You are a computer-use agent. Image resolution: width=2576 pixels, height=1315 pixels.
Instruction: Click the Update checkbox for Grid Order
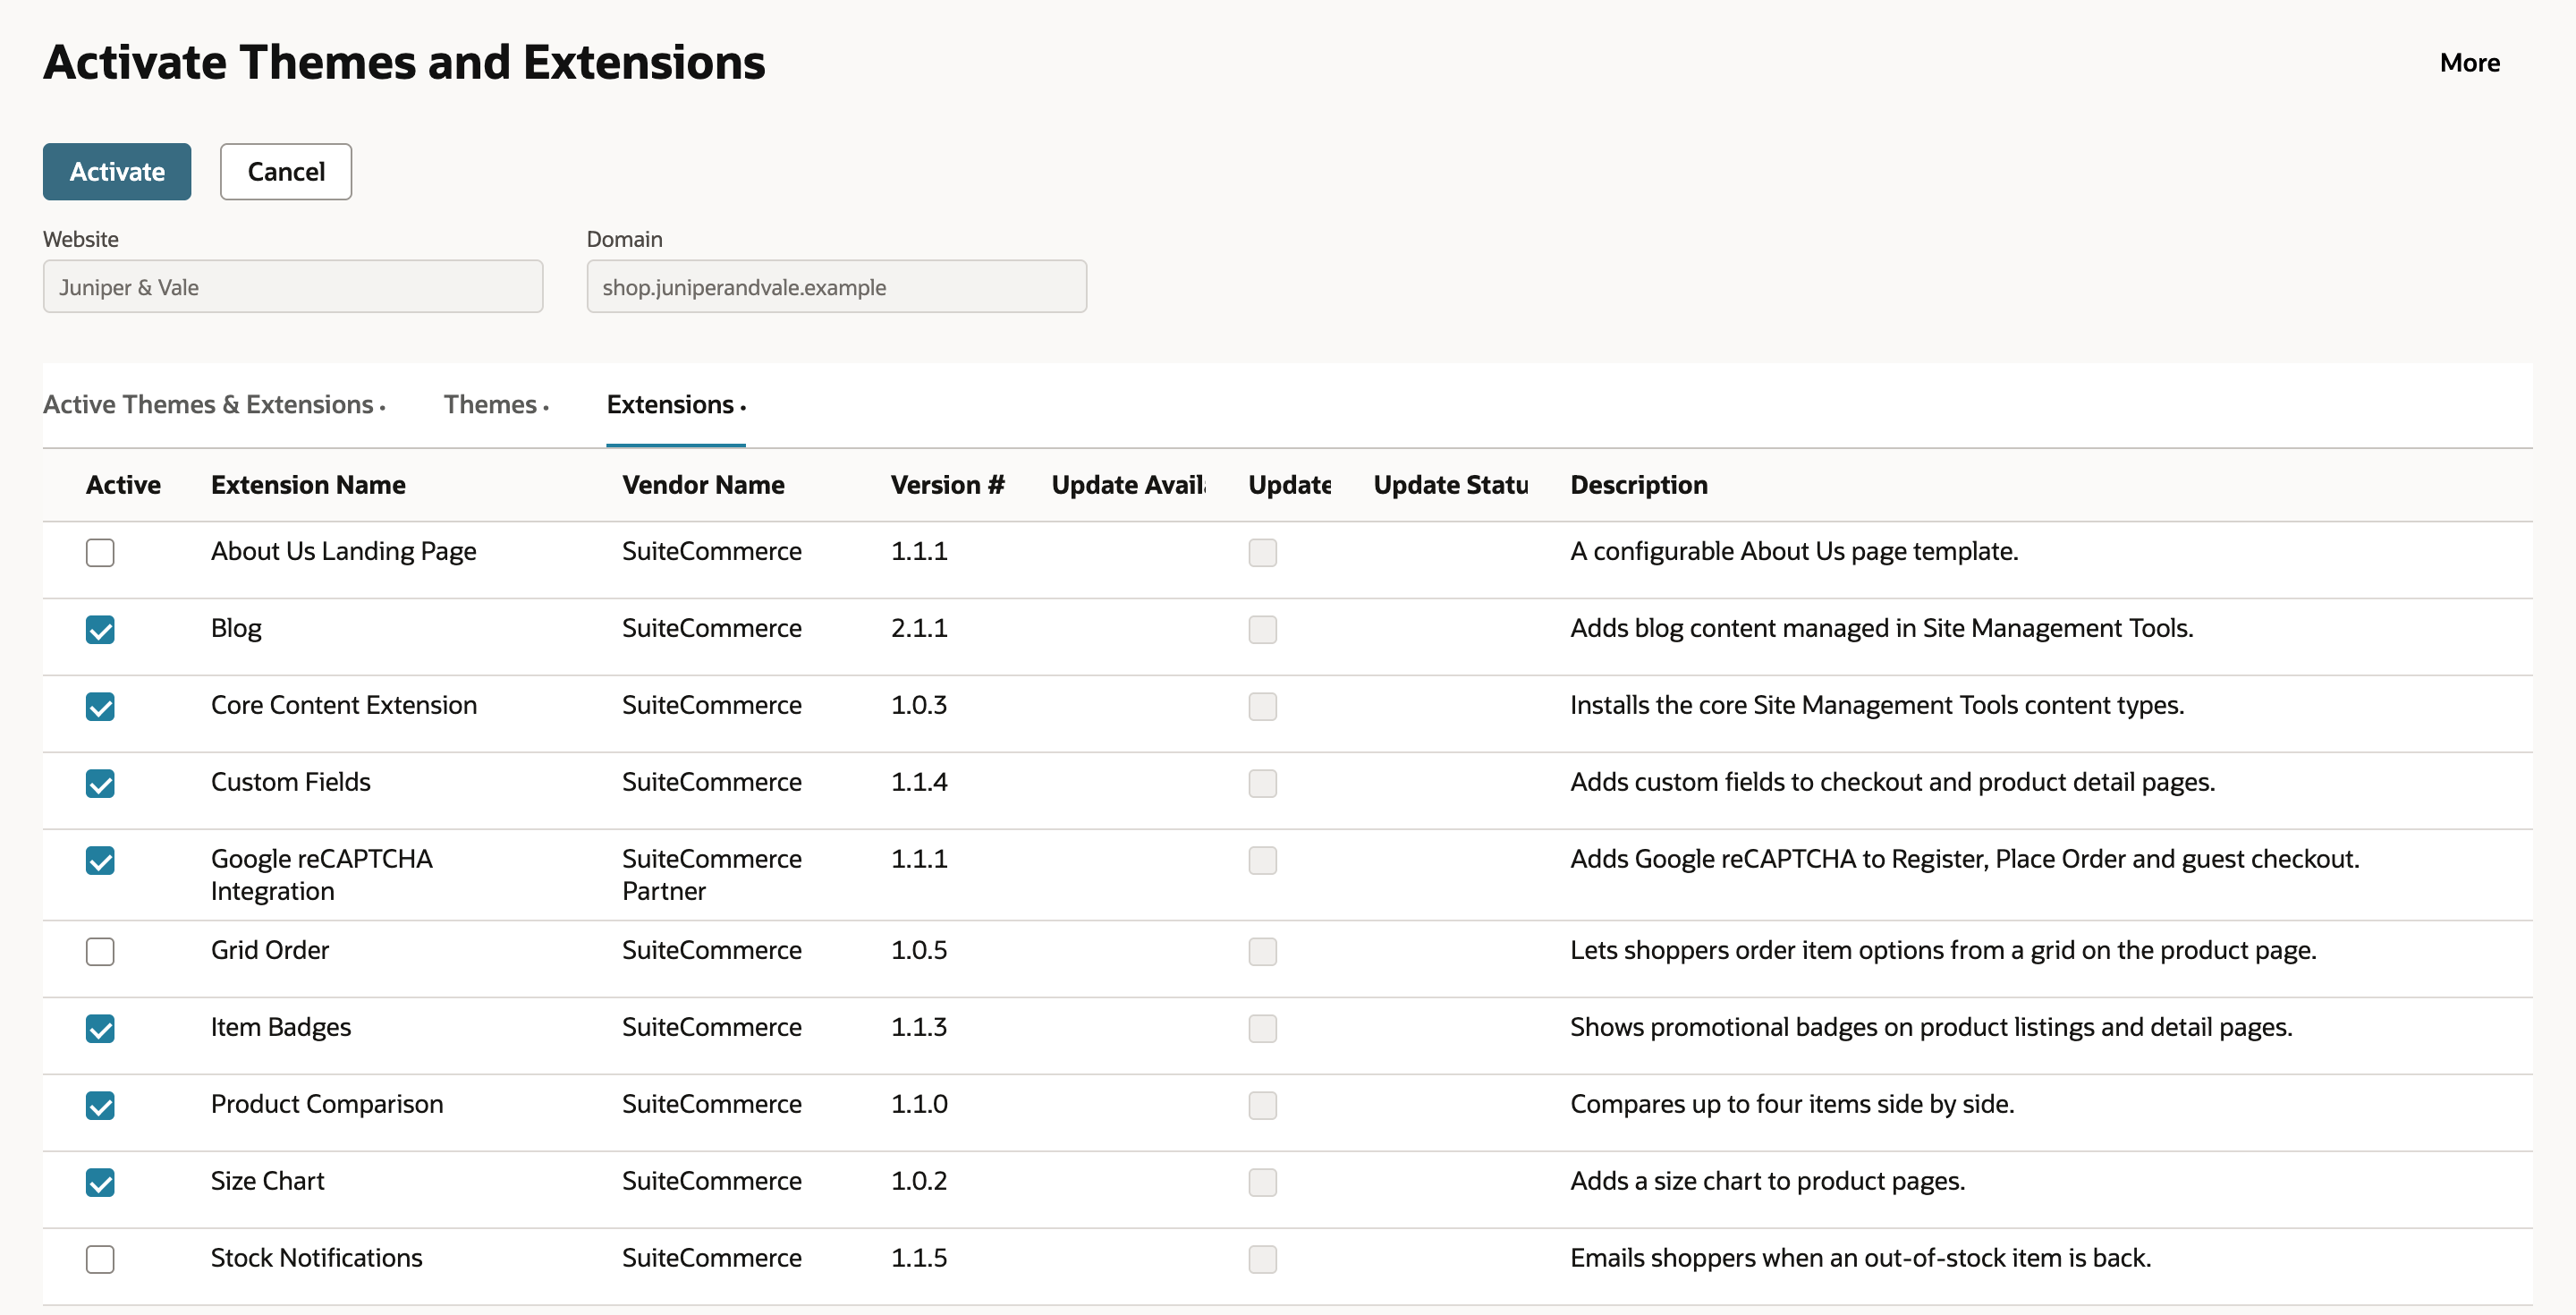point(1263,951)
